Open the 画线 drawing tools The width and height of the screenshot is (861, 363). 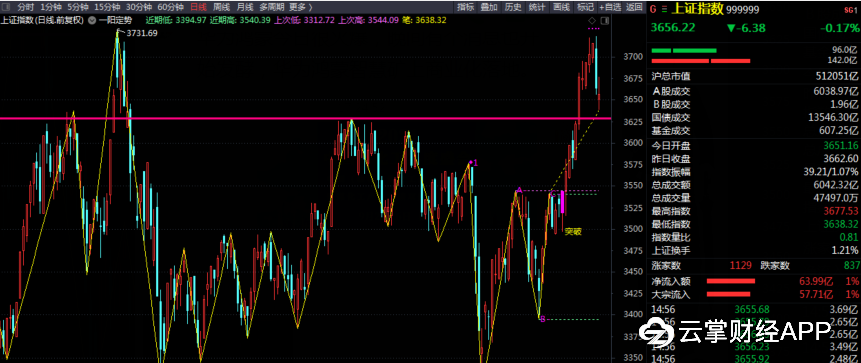561,7
